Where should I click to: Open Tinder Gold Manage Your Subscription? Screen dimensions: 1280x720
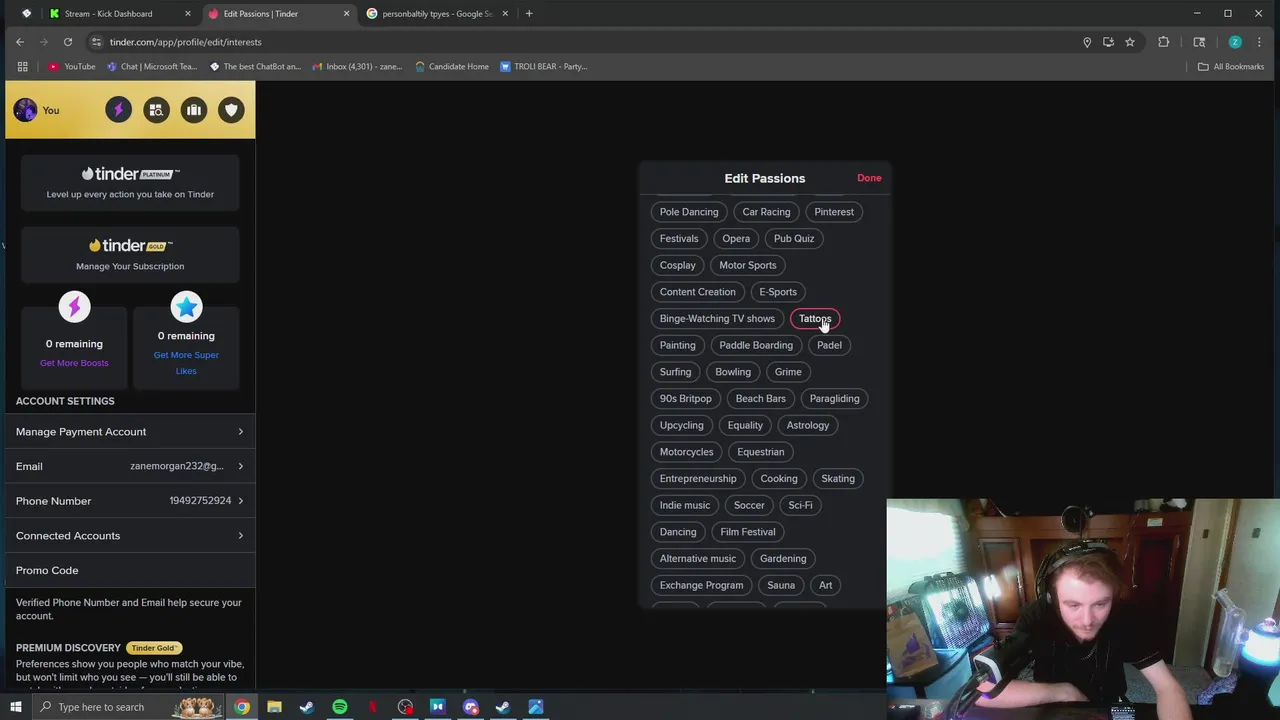[x=130, y=255]
